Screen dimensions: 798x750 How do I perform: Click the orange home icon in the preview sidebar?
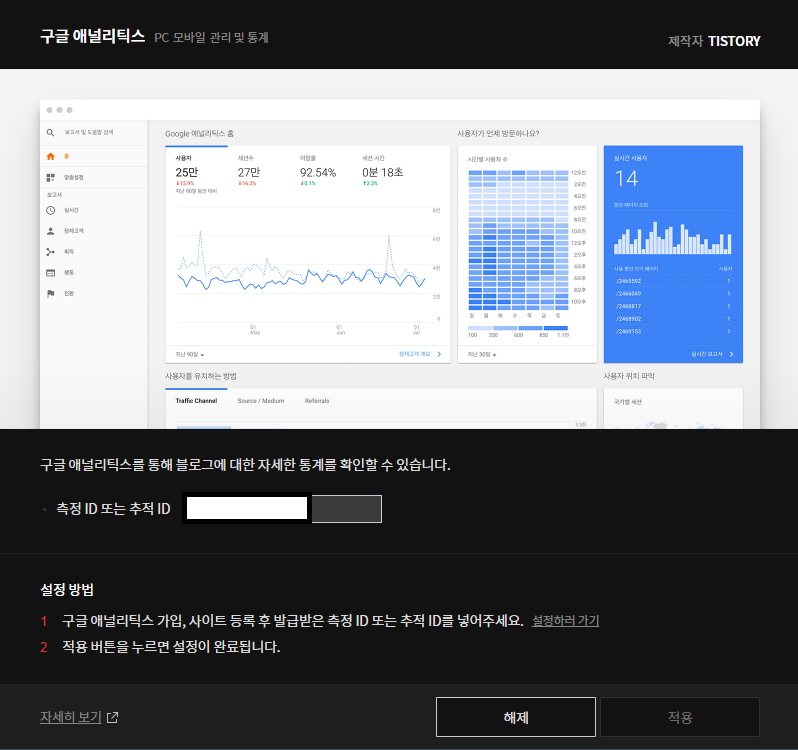tap(50, 156)
